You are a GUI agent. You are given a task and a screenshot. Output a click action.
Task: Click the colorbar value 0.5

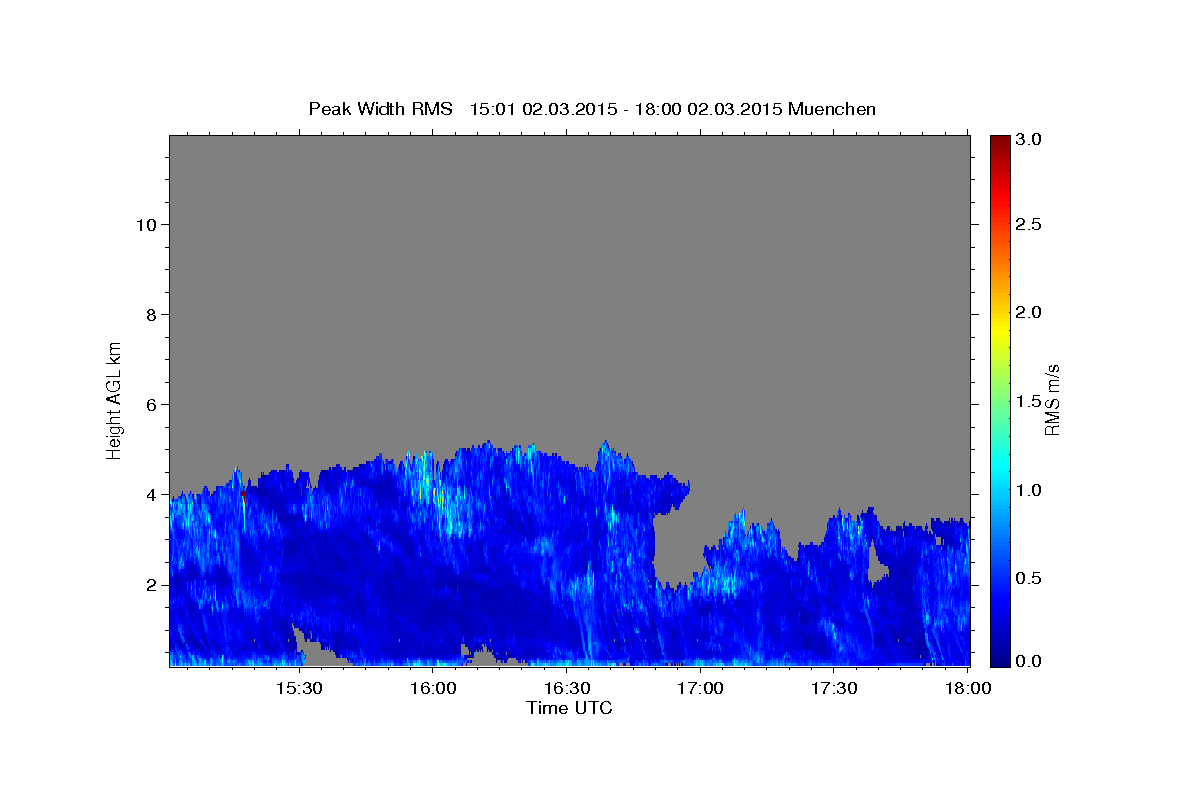(x=1027, y=577)
